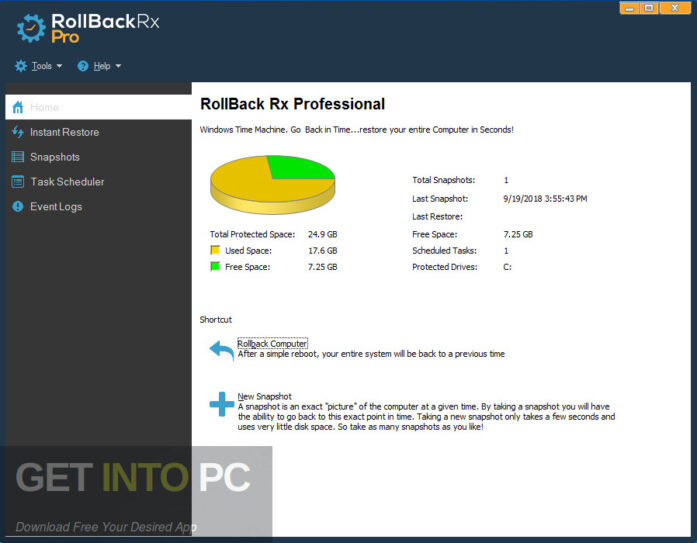The width and height of the screenshot is (697, 543).
Task: Click the Instant Restore lightning icon
Action: pos(18,132)
